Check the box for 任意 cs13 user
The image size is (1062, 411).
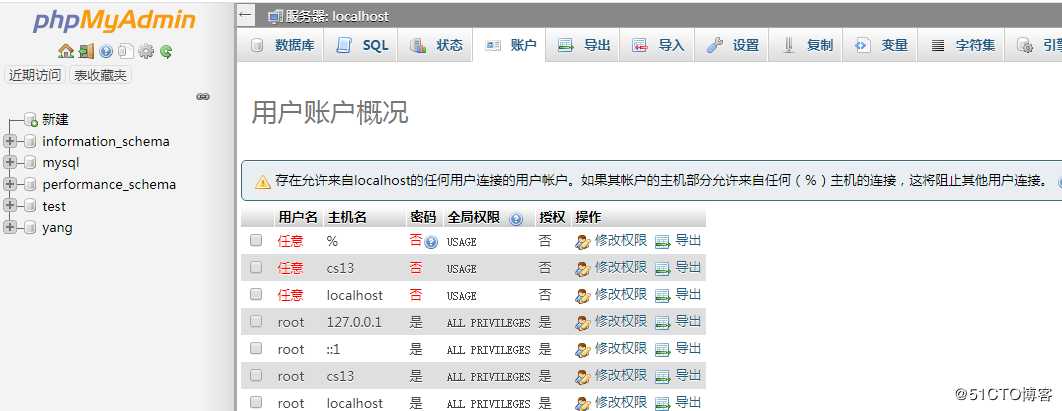click(x=256, y=267)
